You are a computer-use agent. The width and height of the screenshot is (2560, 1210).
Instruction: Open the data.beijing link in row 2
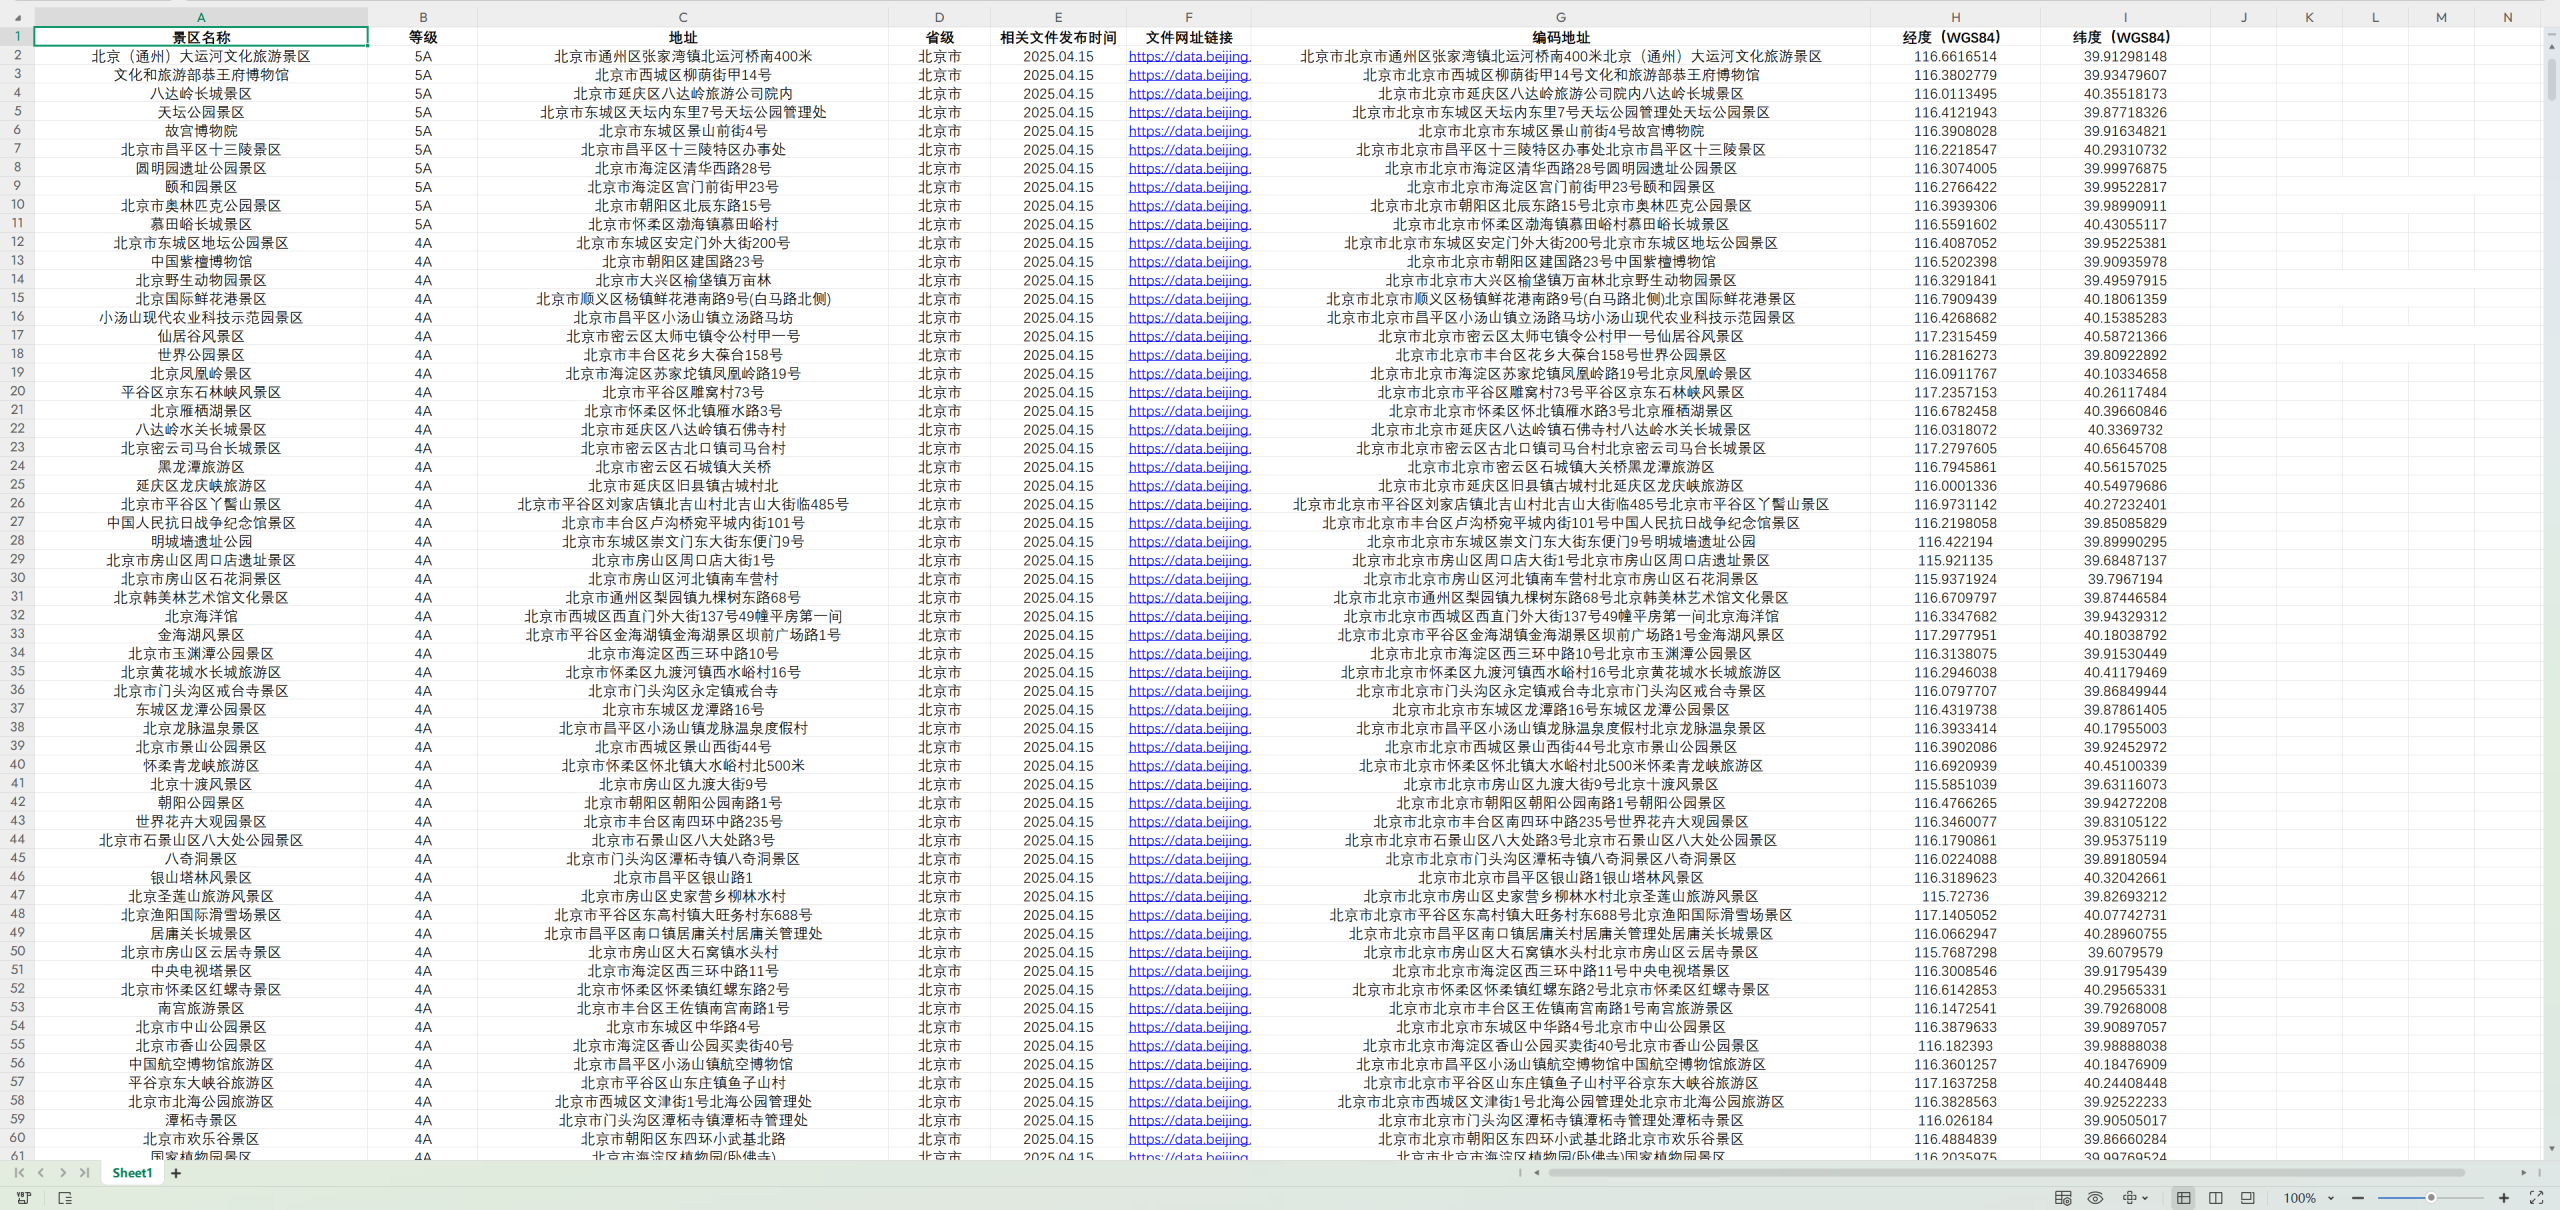tap(1188, 57)
